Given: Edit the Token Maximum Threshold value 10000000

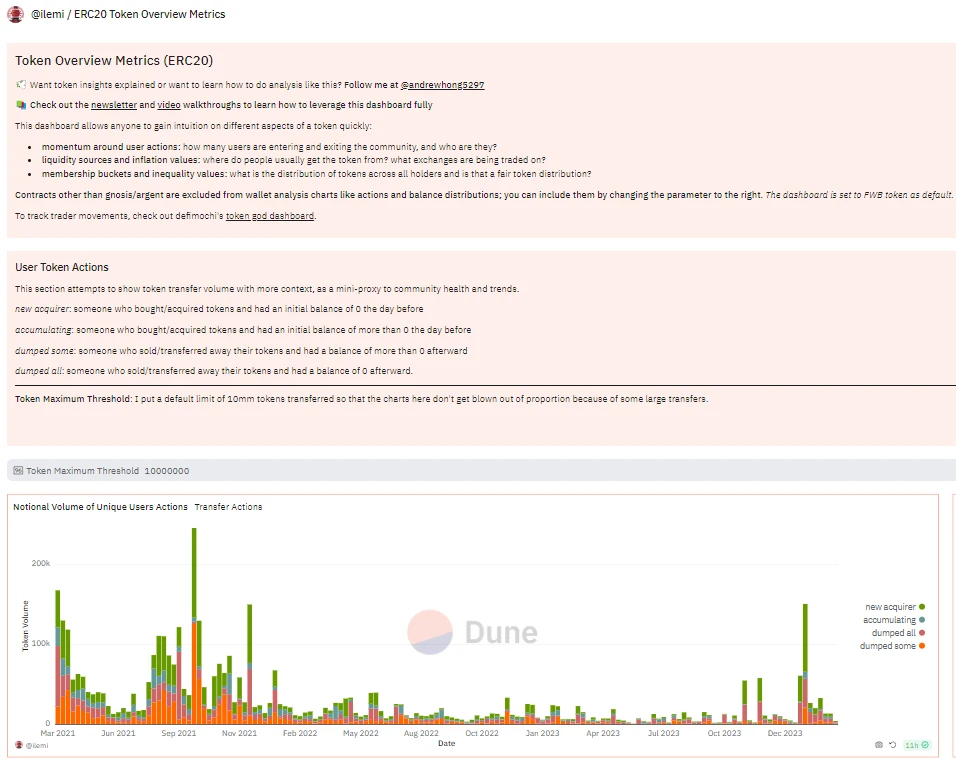Looking at the screenshot, I should pos(167,471).
